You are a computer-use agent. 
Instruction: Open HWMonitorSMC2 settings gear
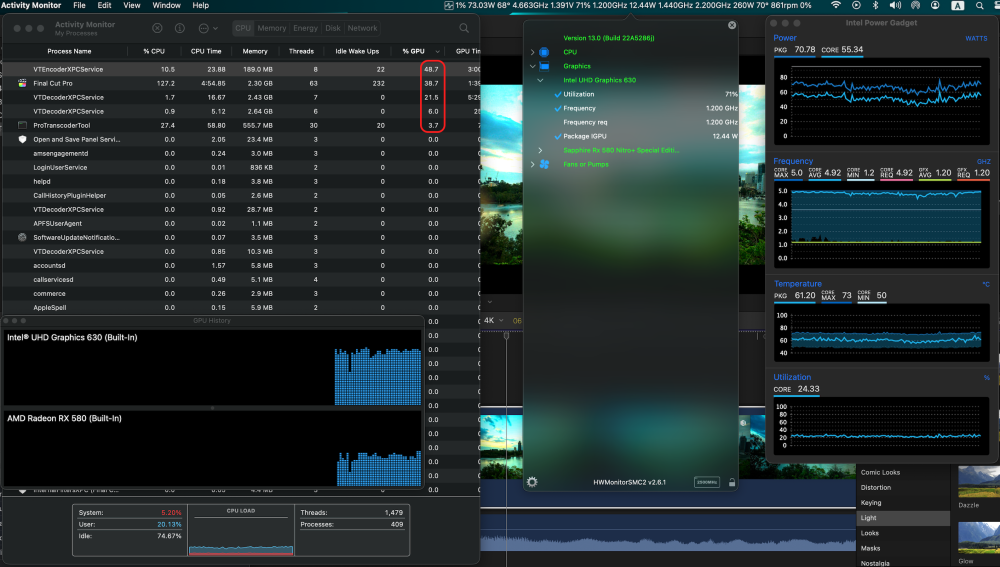[532, 482]
